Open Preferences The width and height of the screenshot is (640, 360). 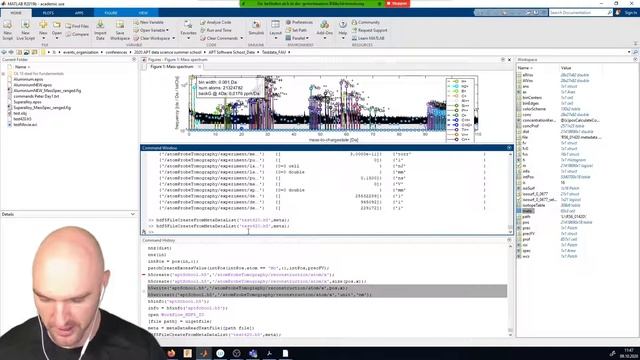coord(299,22)
